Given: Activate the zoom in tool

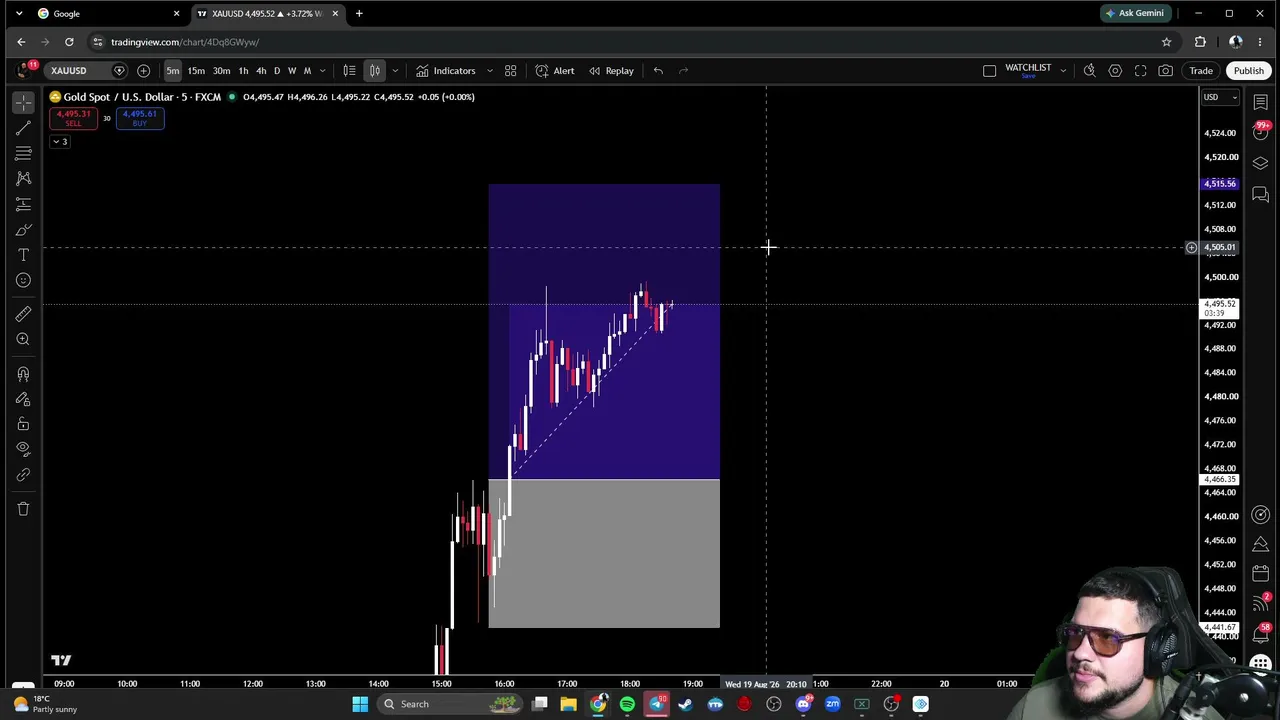Looking at the screenshot, I should [x=23, y=340].
